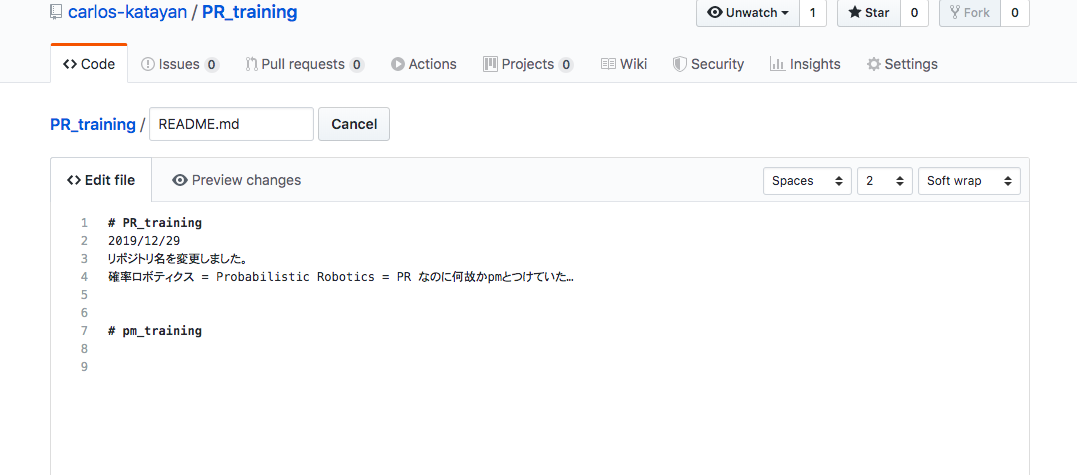Click the star count 0
The image size is (1077, 475).
tap(914, 13)
